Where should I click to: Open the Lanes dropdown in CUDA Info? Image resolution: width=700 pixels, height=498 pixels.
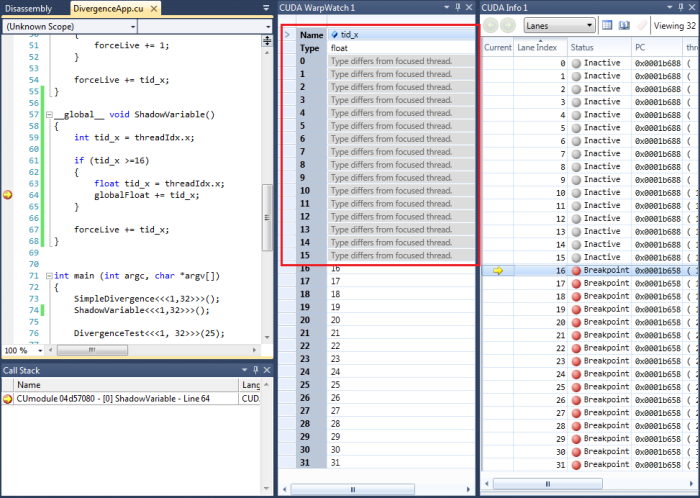tap(588, 25)
